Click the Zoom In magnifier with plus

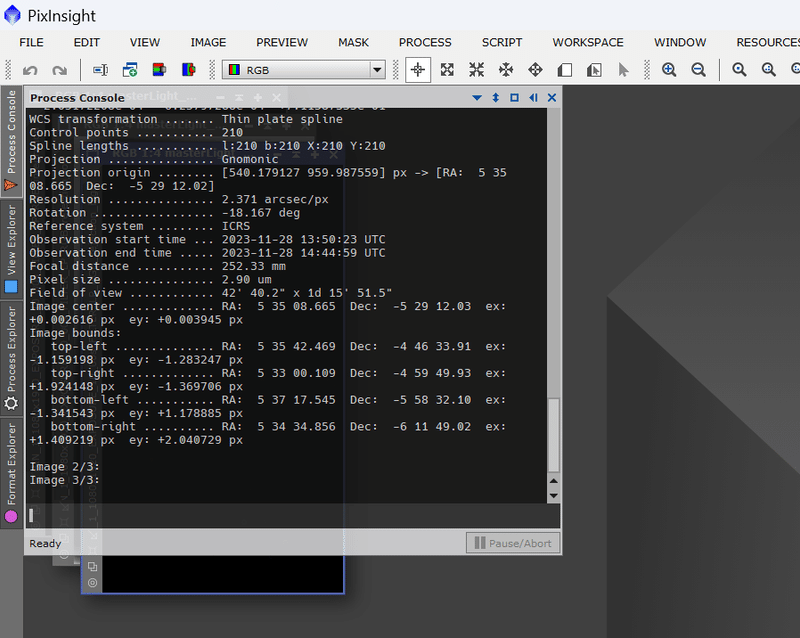(669, 70)
